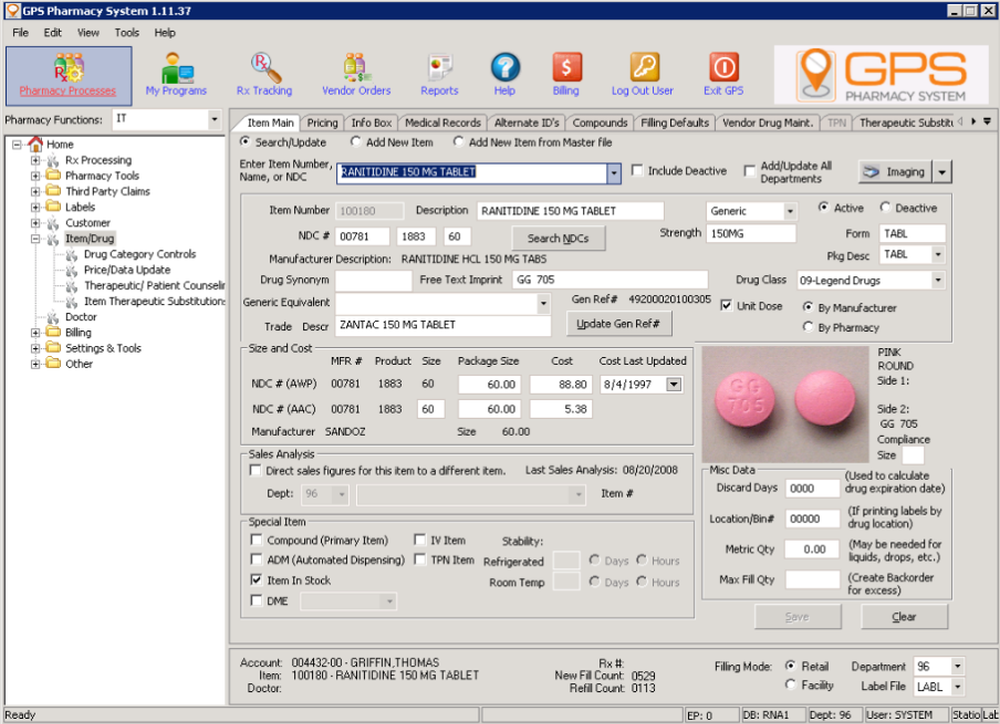This screenshot has width=1000, height=724.
Task: Select Deactive radio button
Action: click(x=885, y=207)
